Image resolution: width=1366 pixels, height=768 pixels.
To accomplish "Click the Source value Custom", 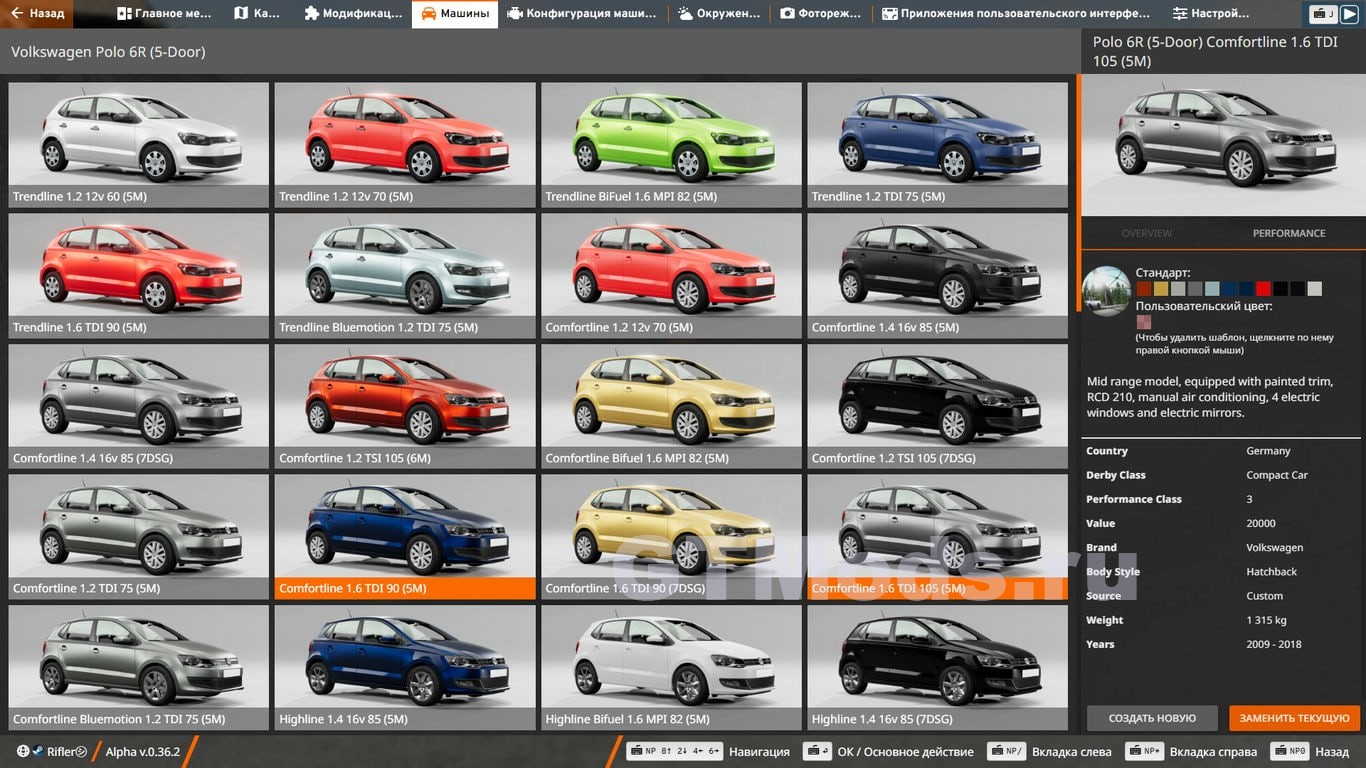I will coord(1264,596).
